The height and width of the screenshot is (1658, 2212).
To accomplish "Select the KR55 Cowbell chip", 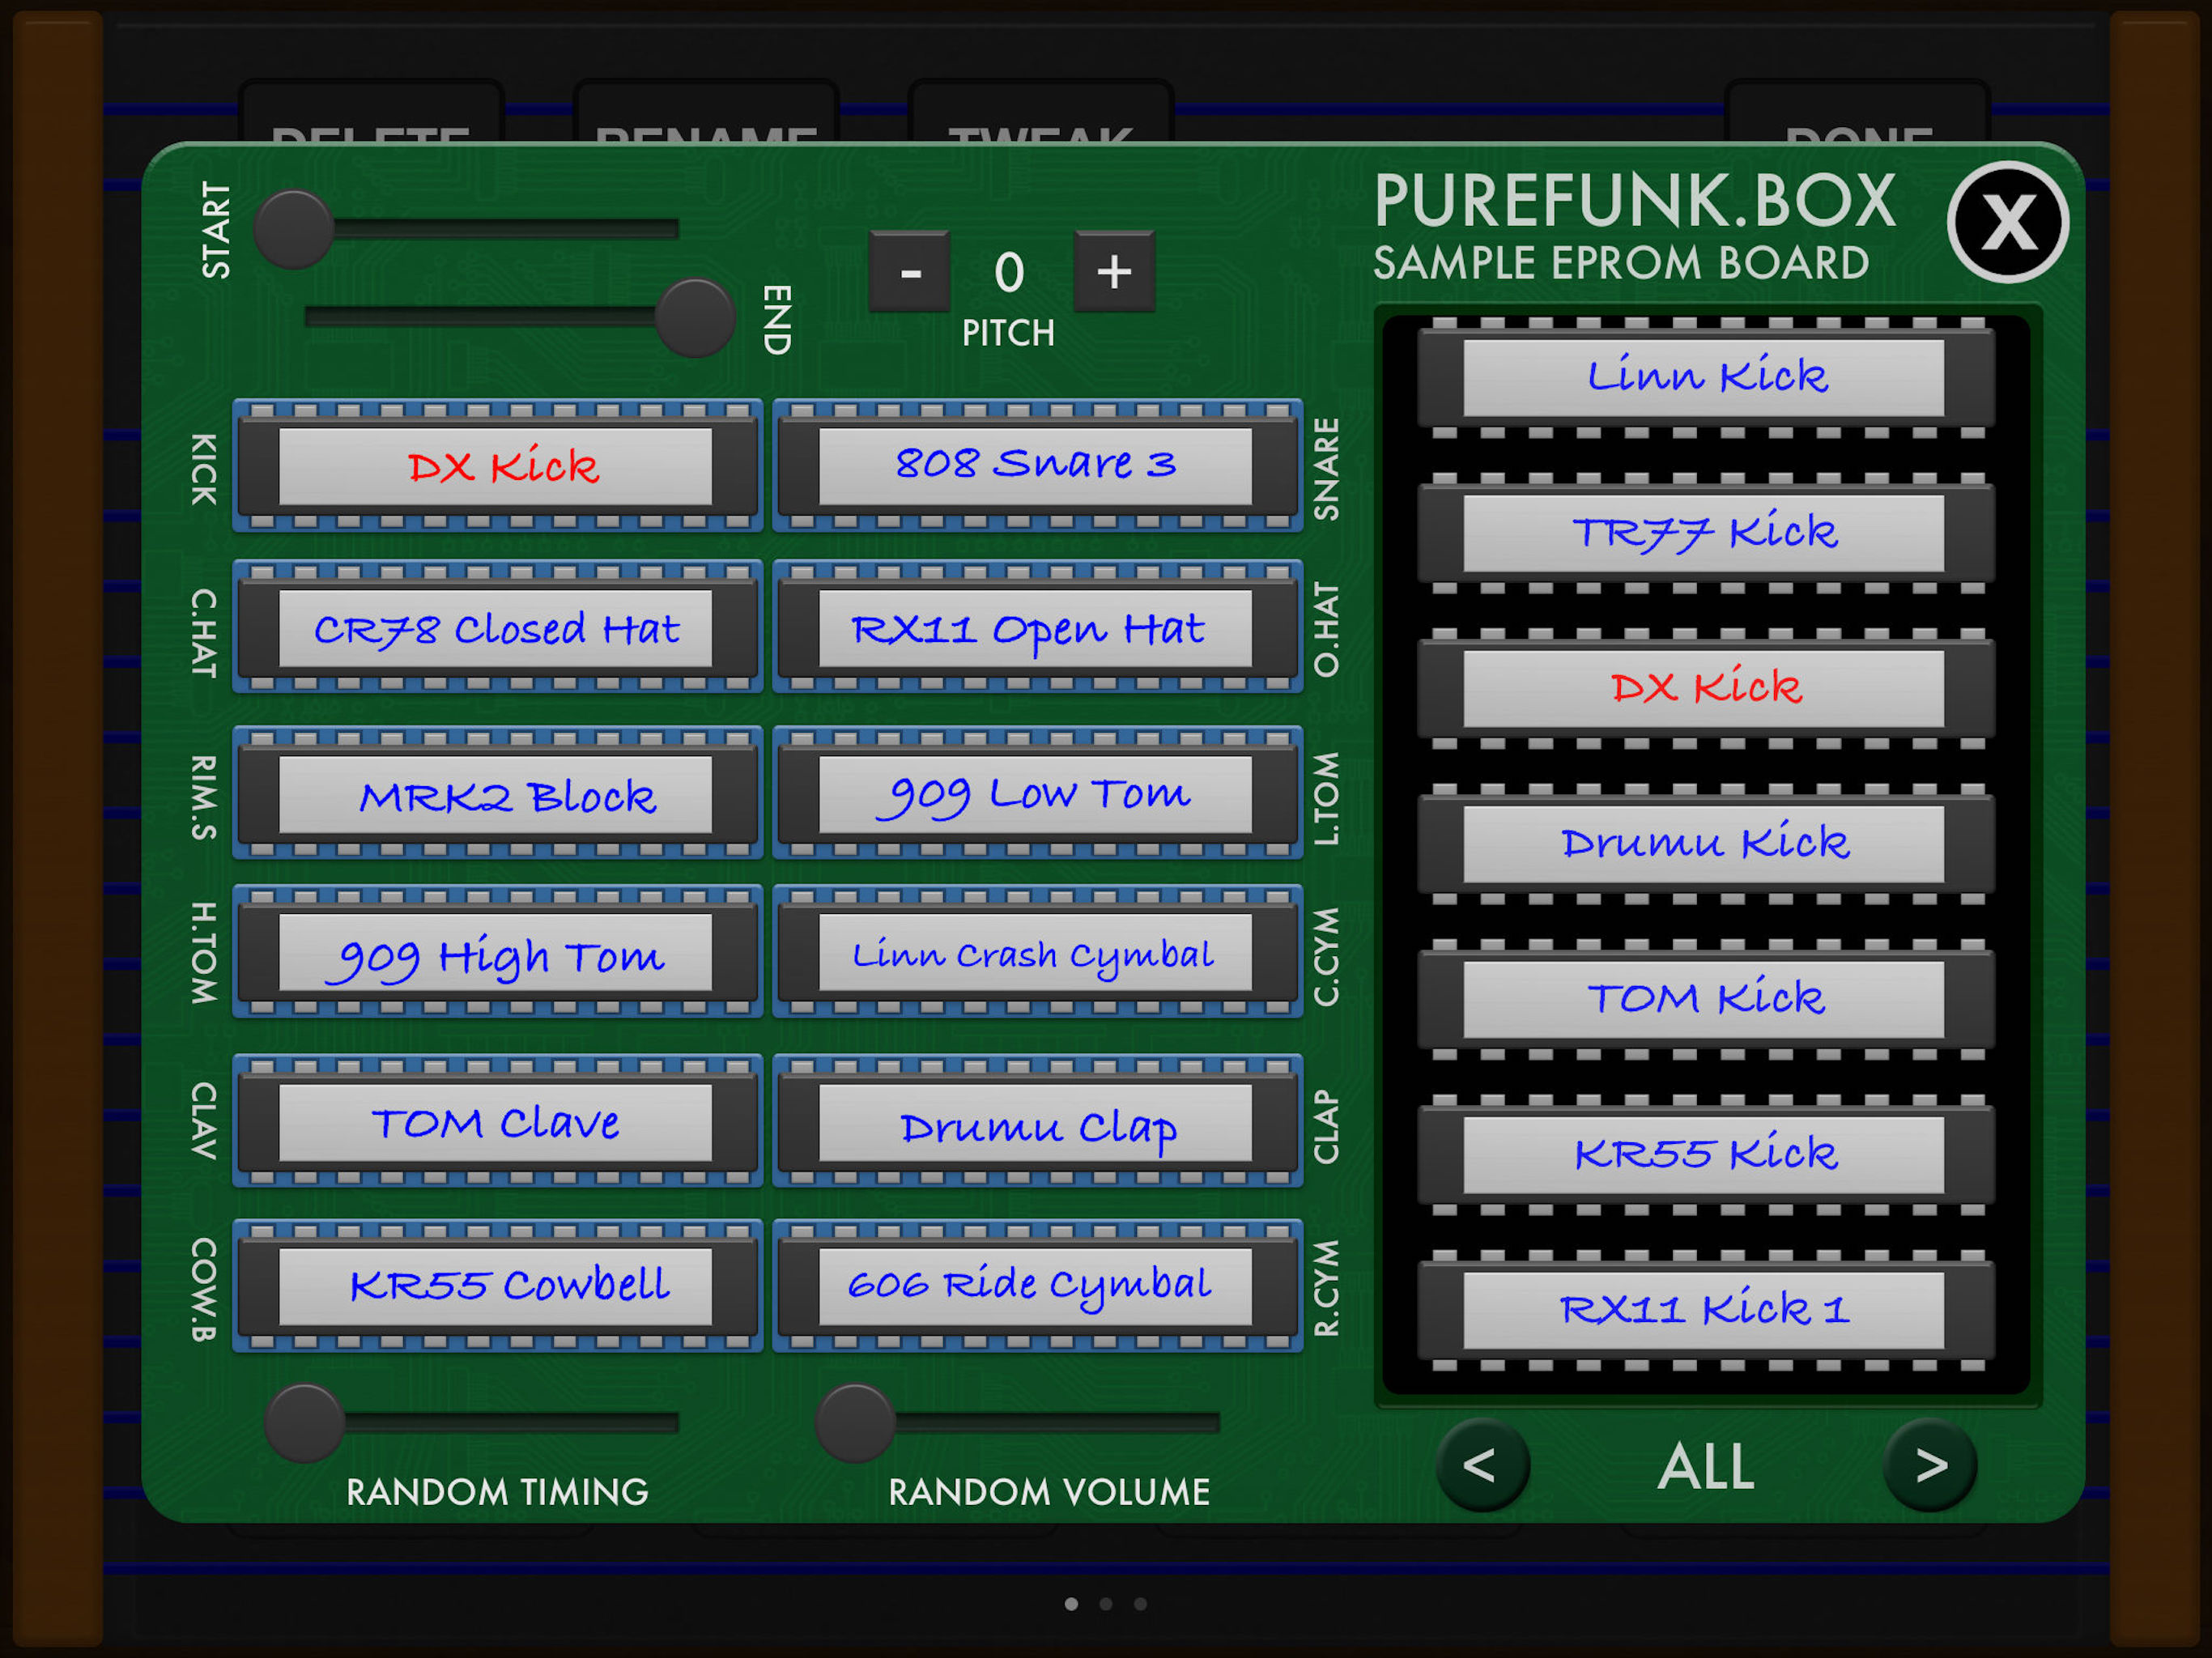I will (496, 1285).
